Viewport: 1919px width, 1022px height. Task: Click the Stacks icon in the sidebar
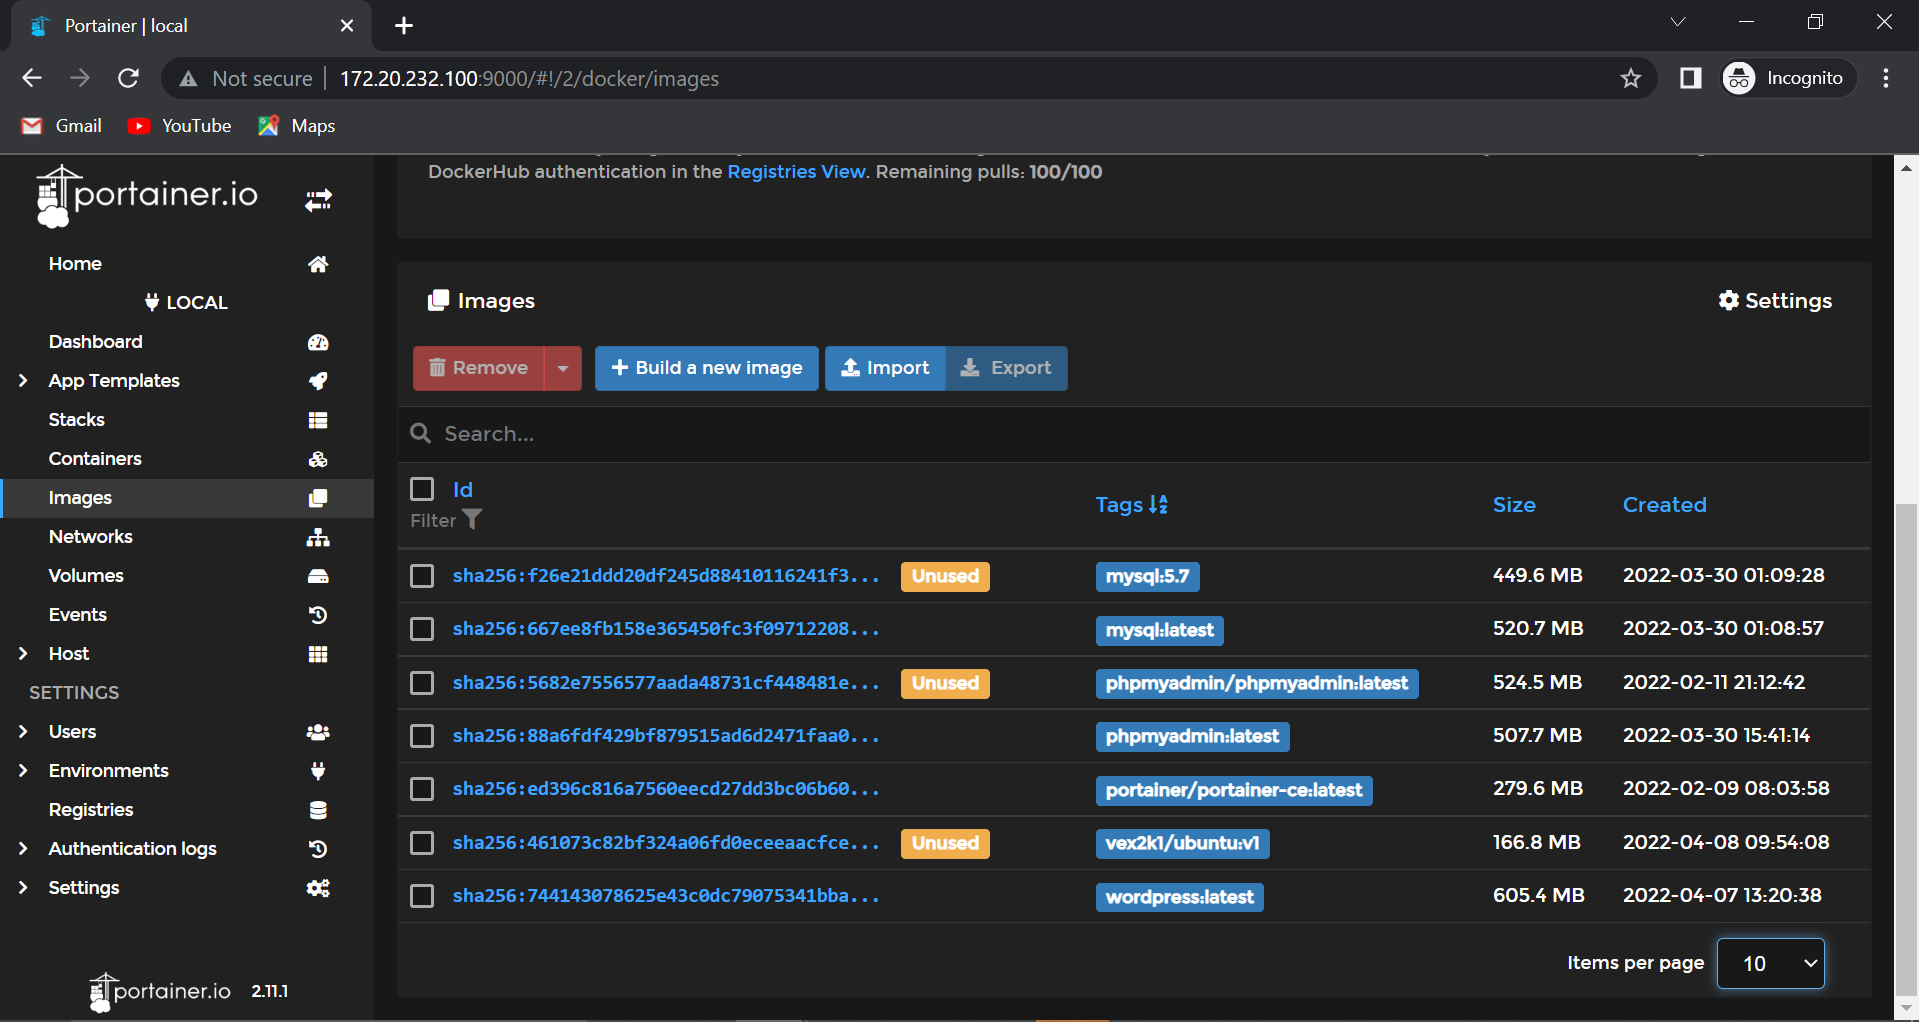[x=317, y=420]
